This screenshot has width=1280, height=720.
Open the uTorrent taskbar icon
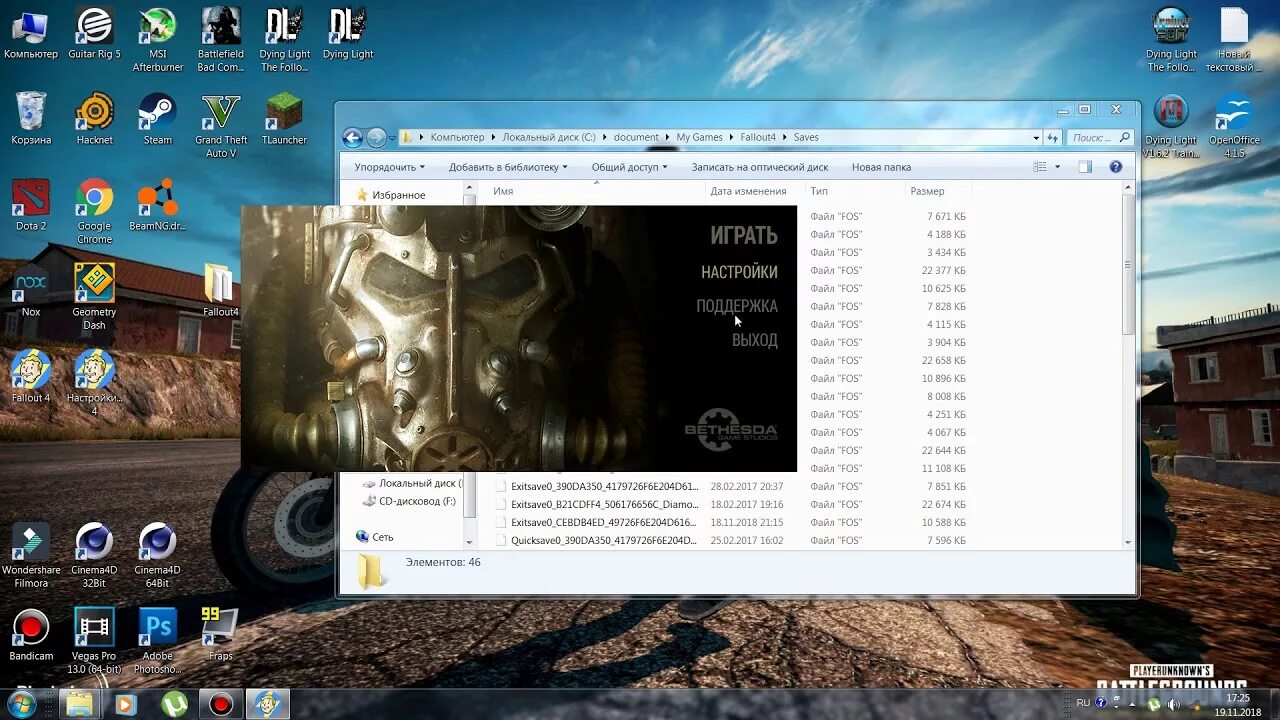point(174,704)
